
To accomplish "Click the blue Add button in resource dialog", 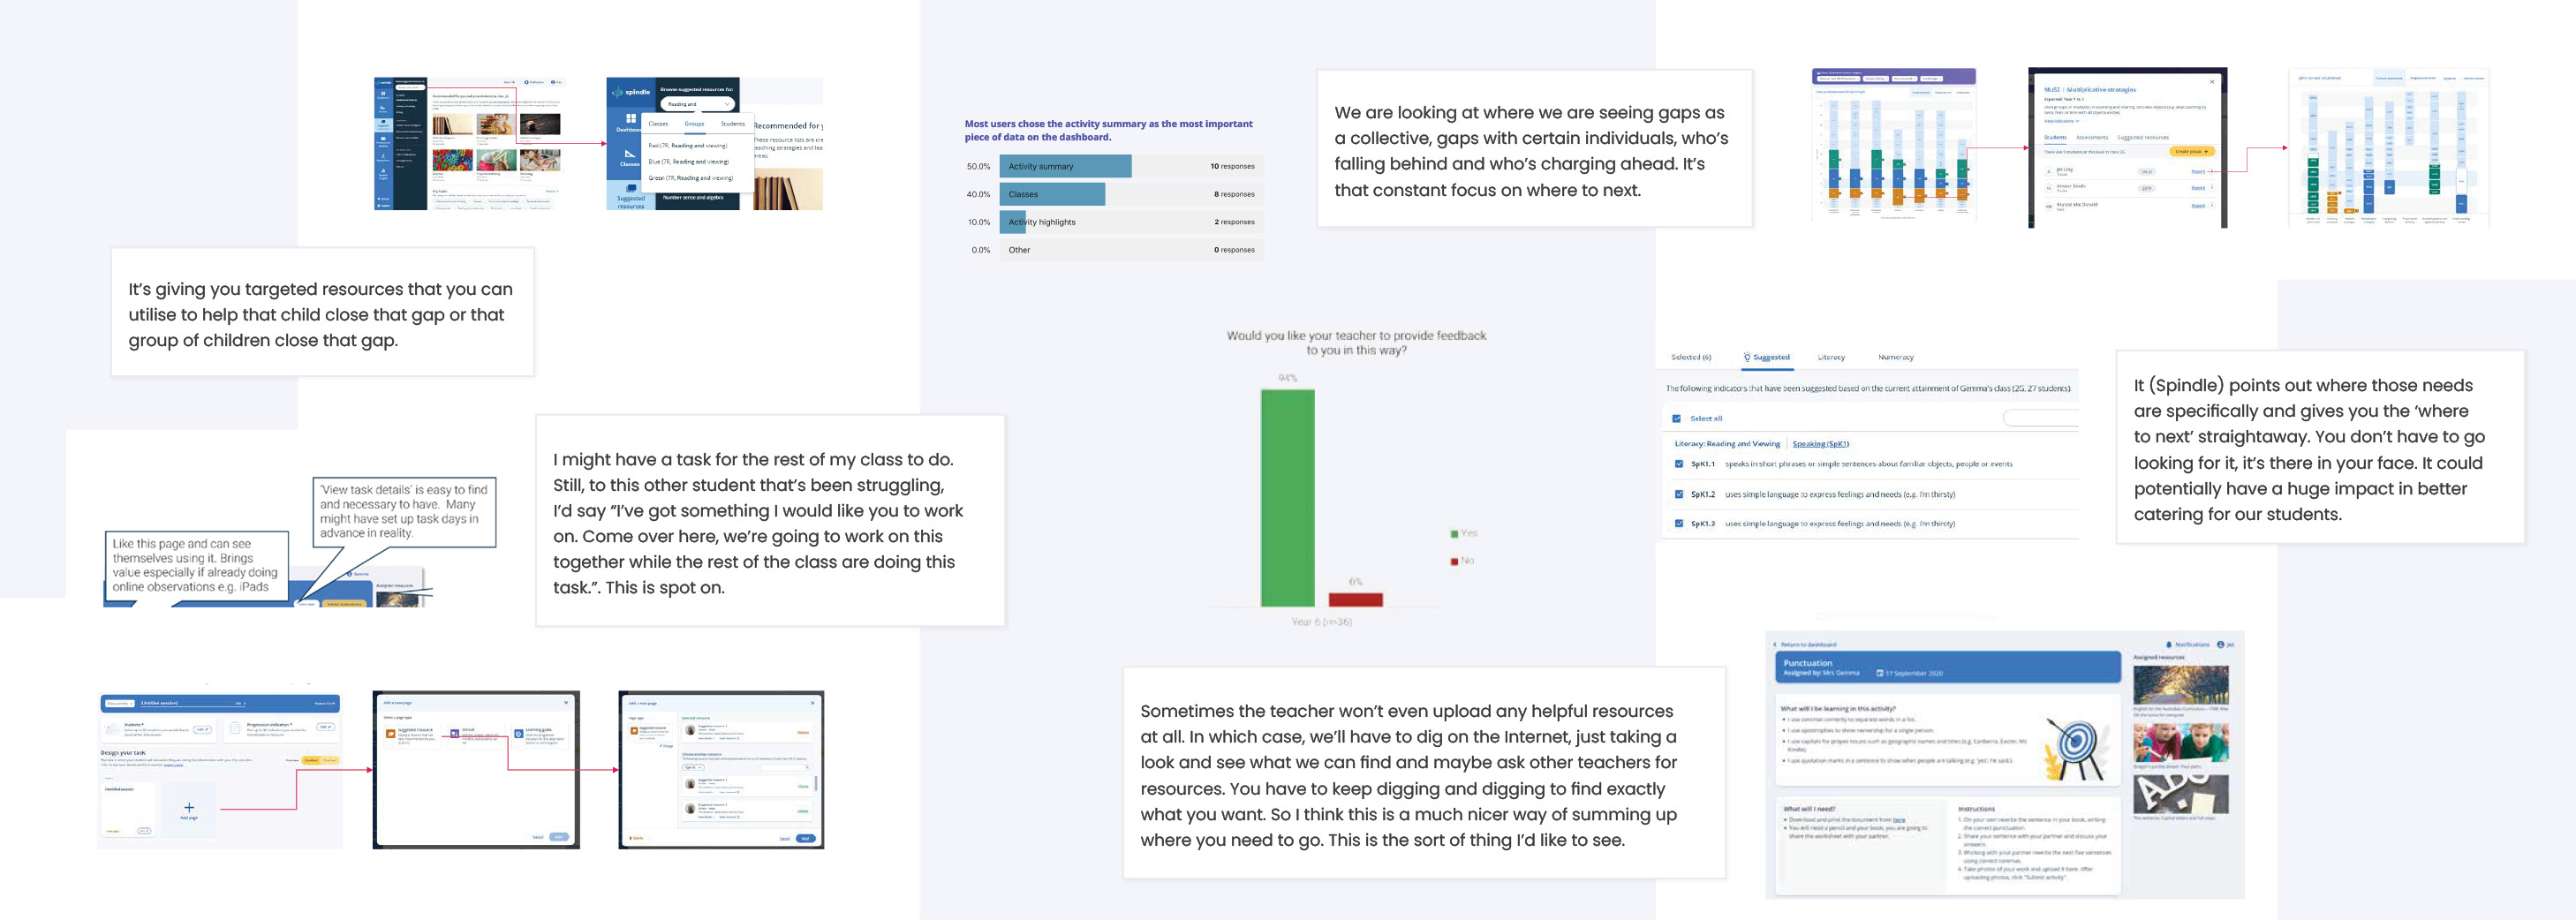I will [805, 838].
